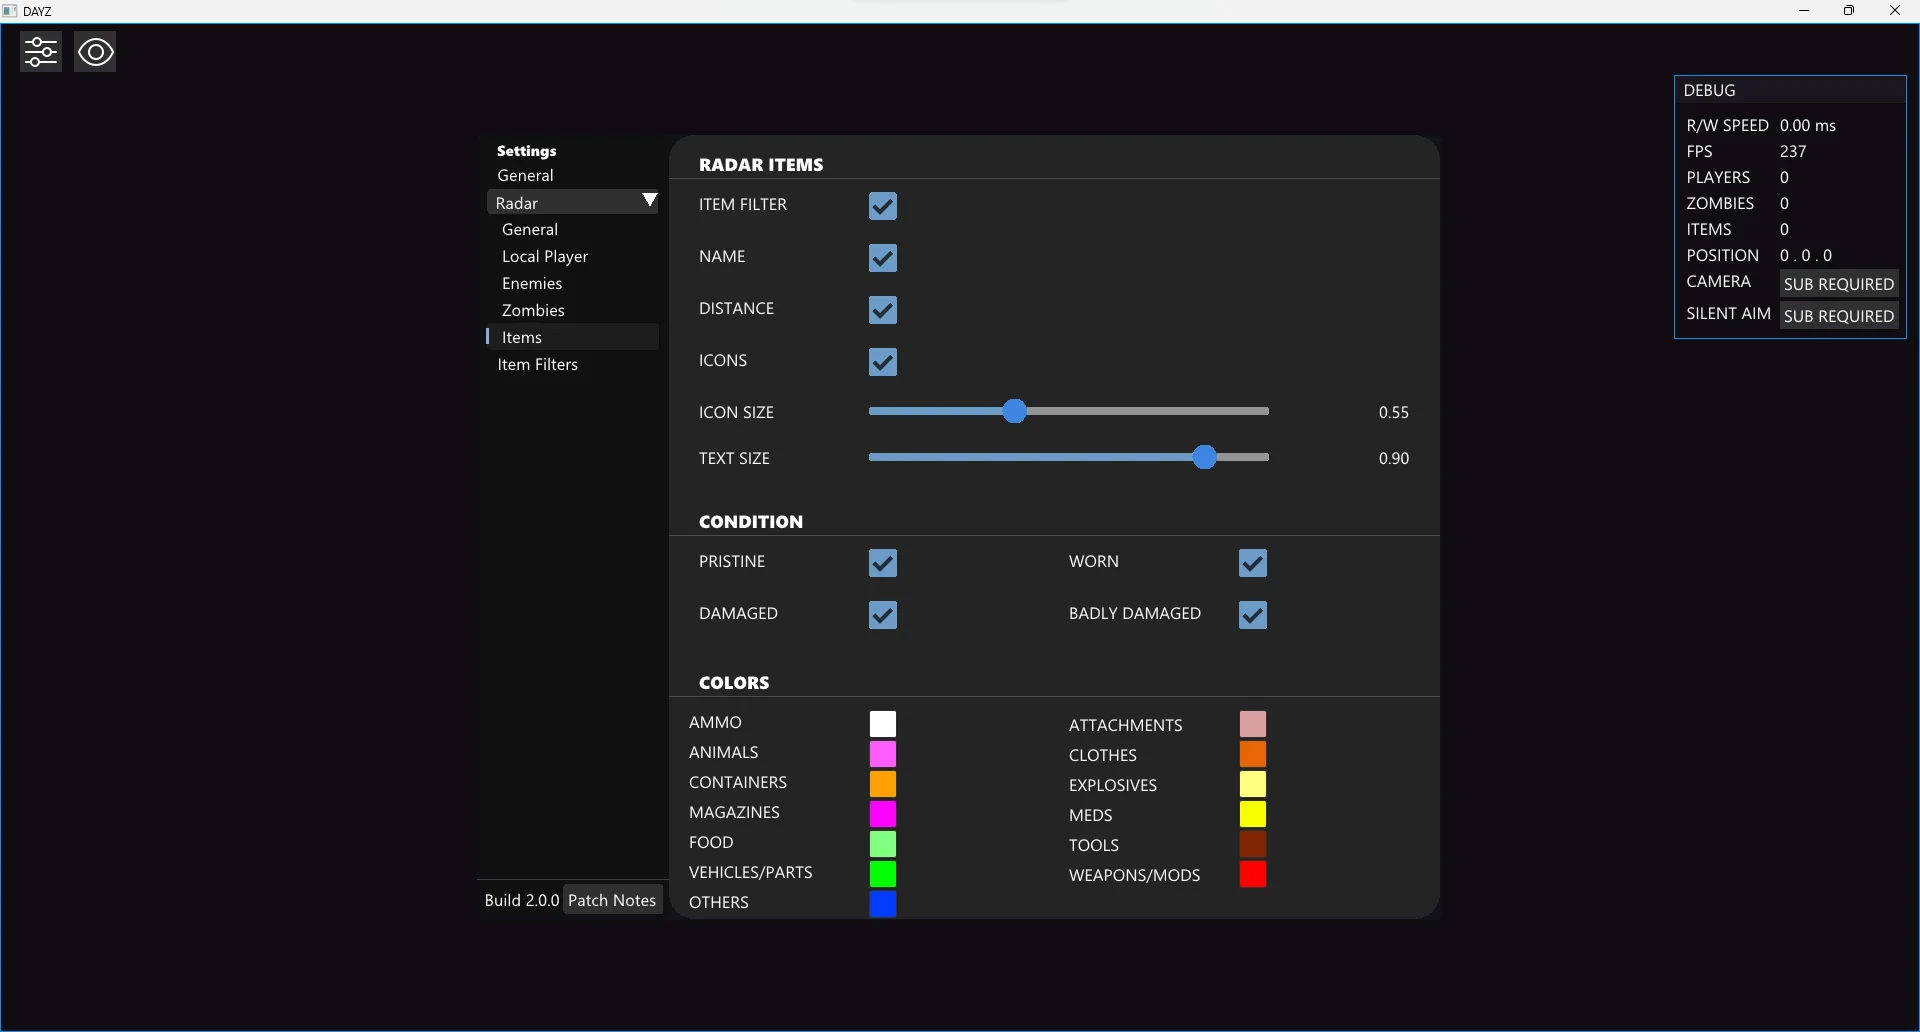Screen dimensions: 1920x1032
Task: Pick the WEAPONS/MODS red color swatch
Action: point(1252,875)
